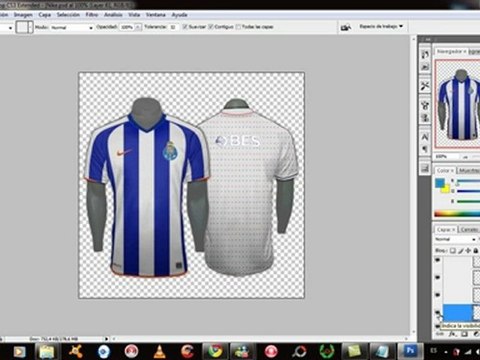This screenshot has height=360, width=480.
Task: Toggle lock position move icon
Action: (468, 250)
